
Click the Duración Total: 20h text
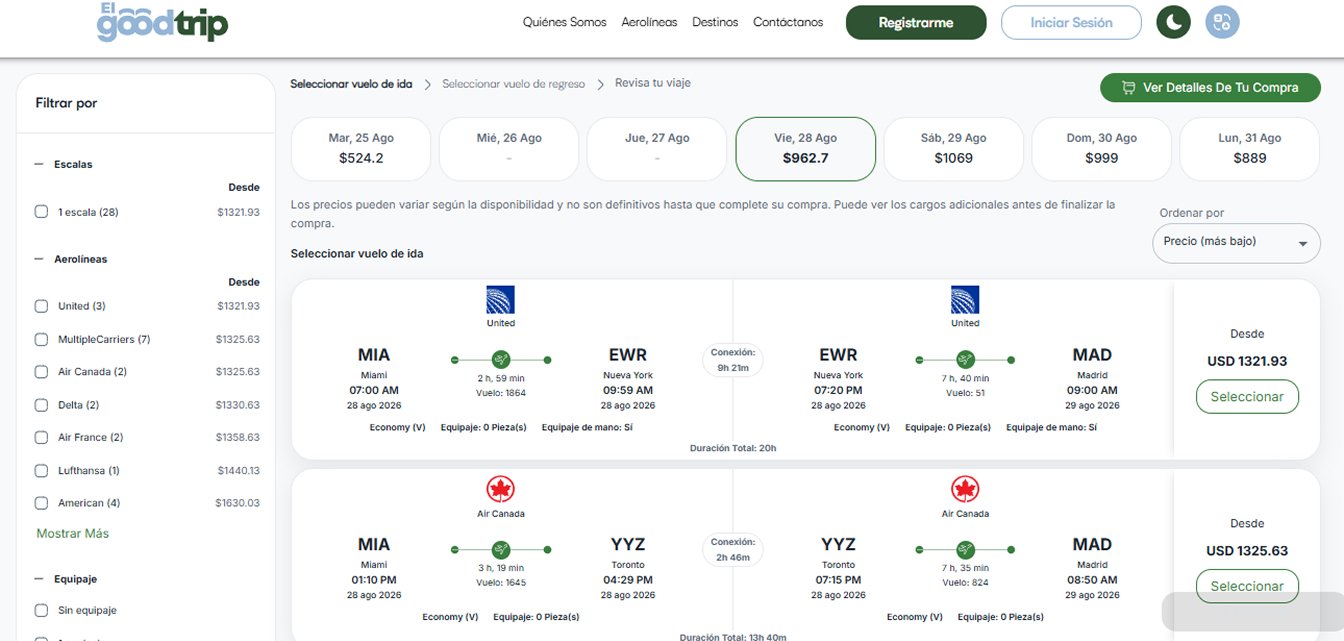(733, 448)
